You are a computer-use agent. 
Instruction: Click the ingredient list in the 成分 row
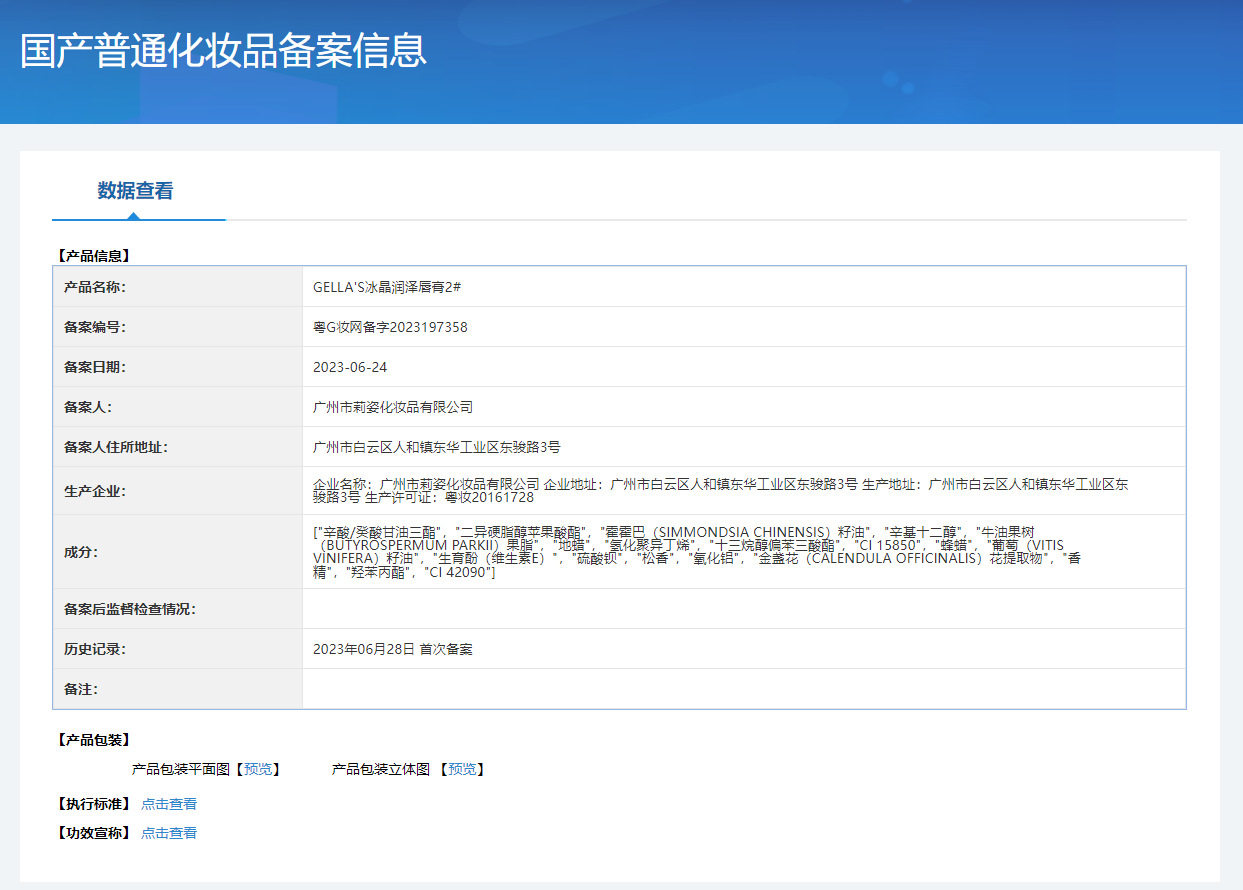(697, 552)
